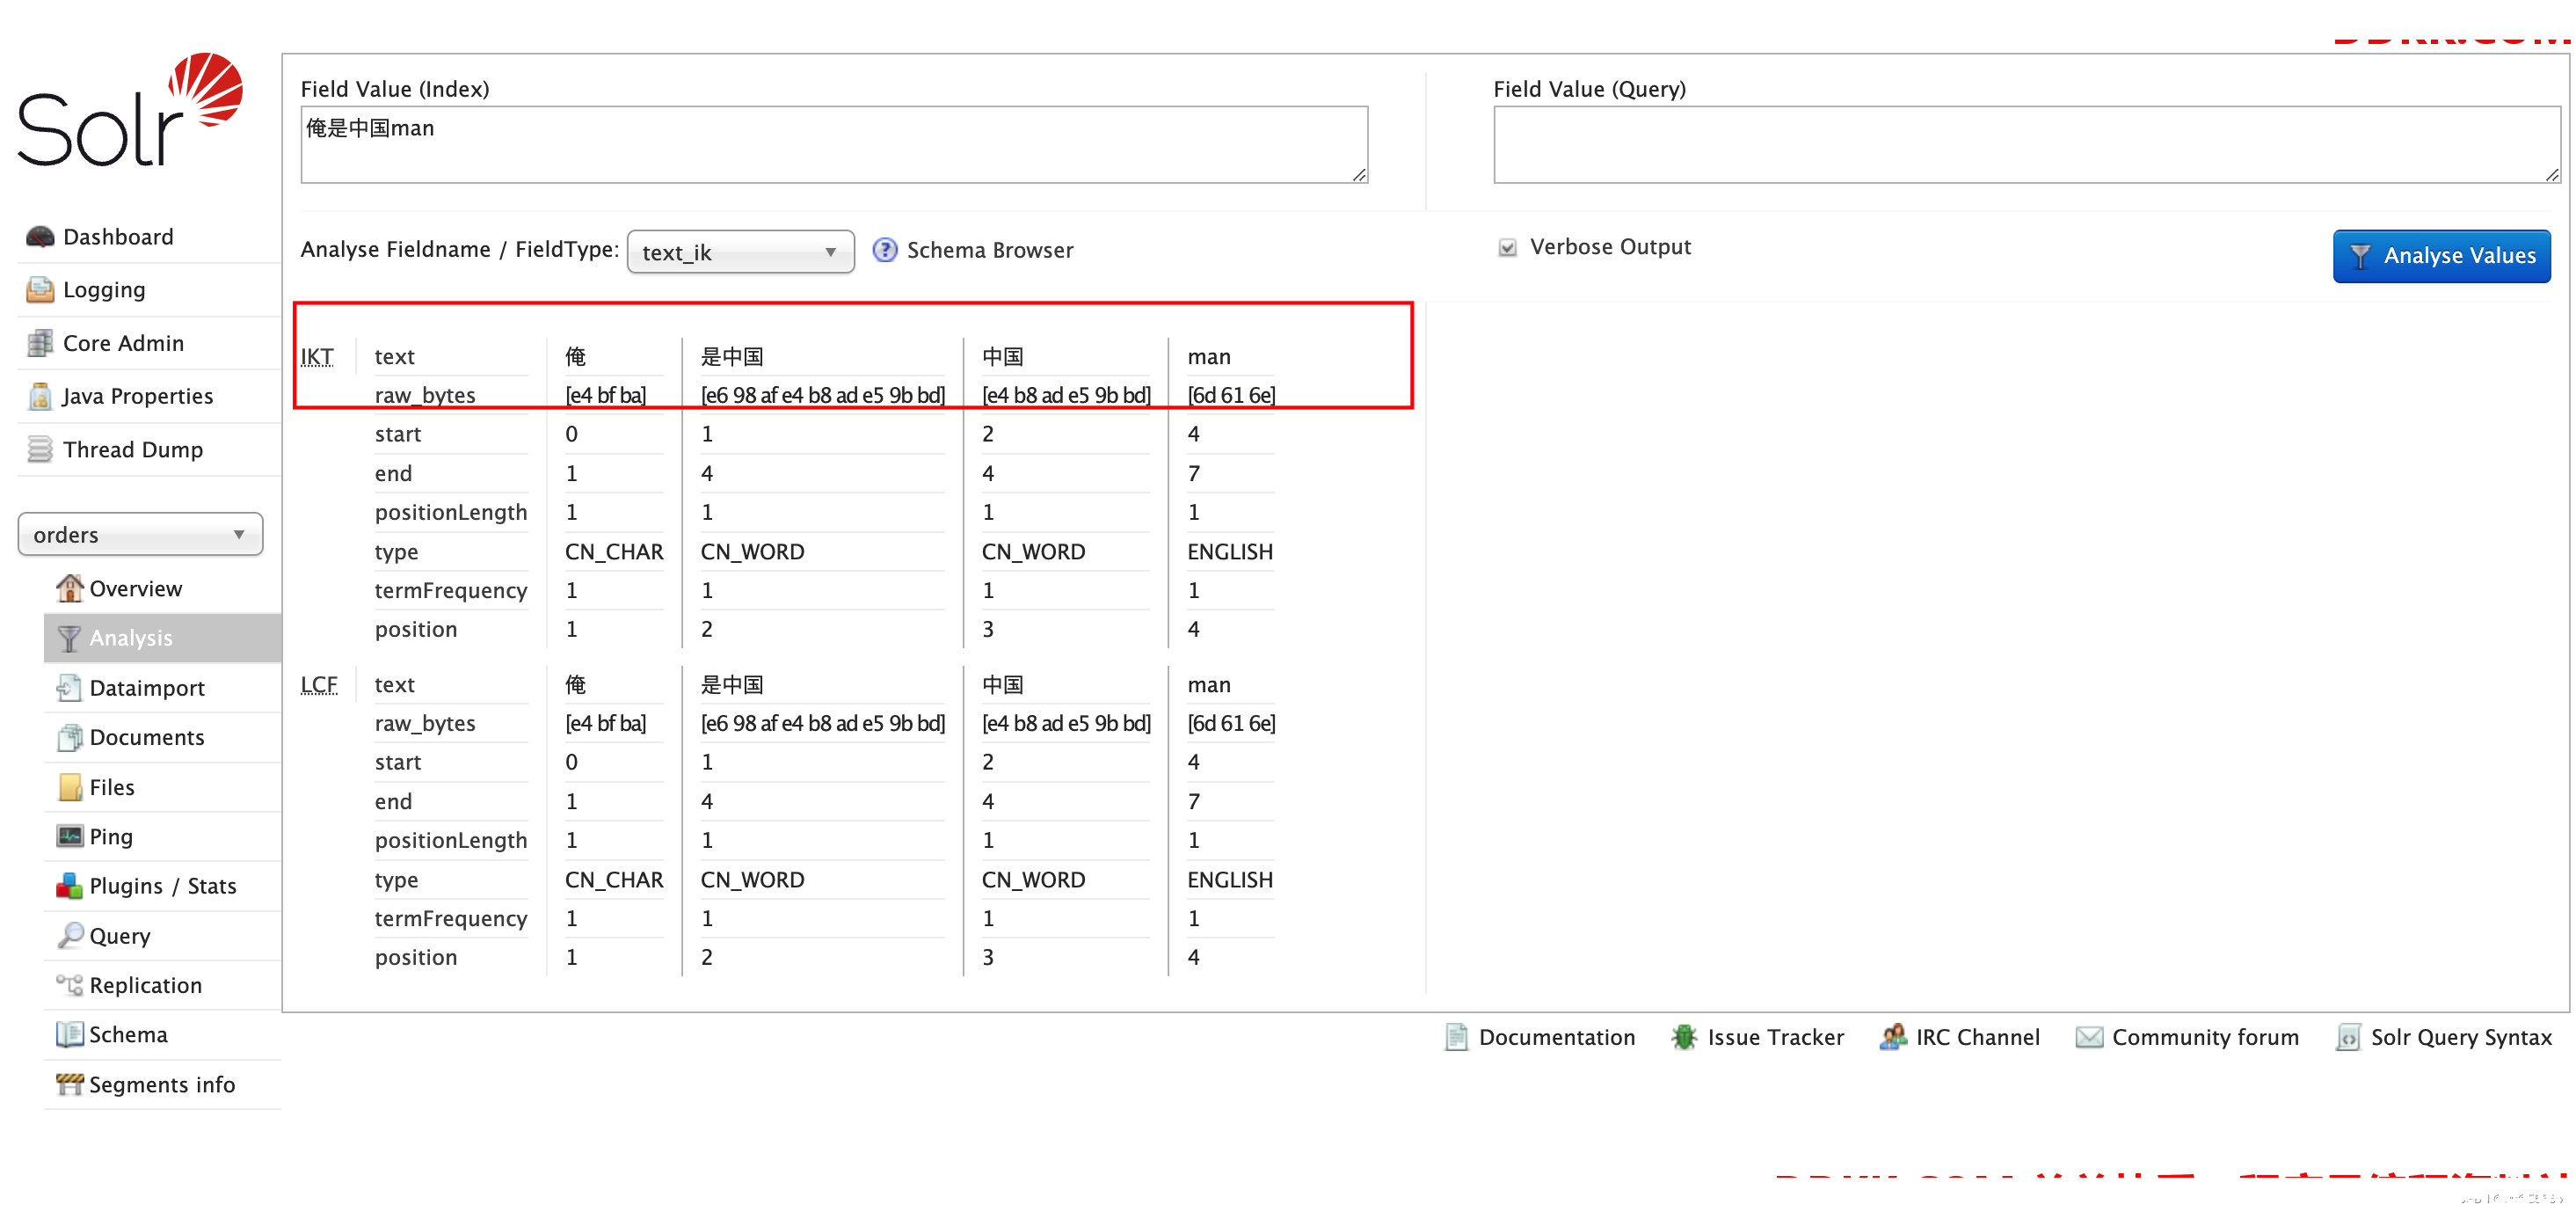Open the orders core selector dropdown

click(x=140, y=534)
